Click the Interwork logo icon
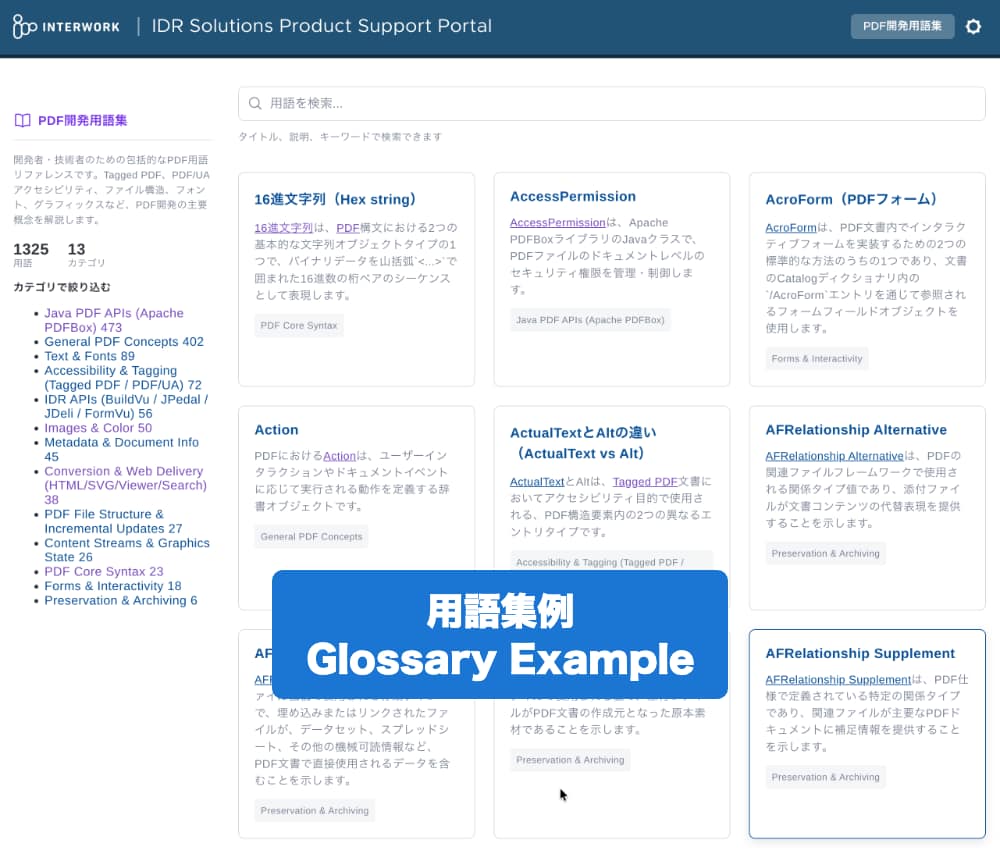Screen dimensions: 1000x851 [25, 27]
